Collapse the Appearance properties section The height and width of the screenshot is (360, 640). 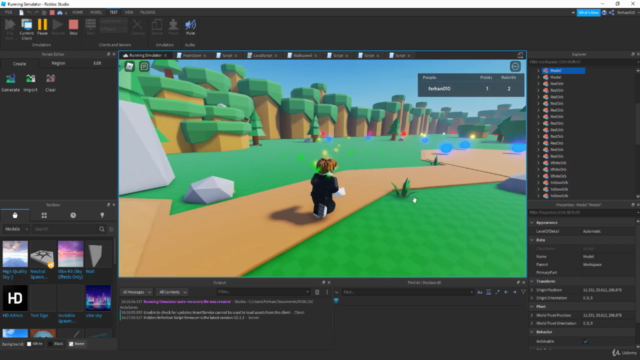point(532,222)
